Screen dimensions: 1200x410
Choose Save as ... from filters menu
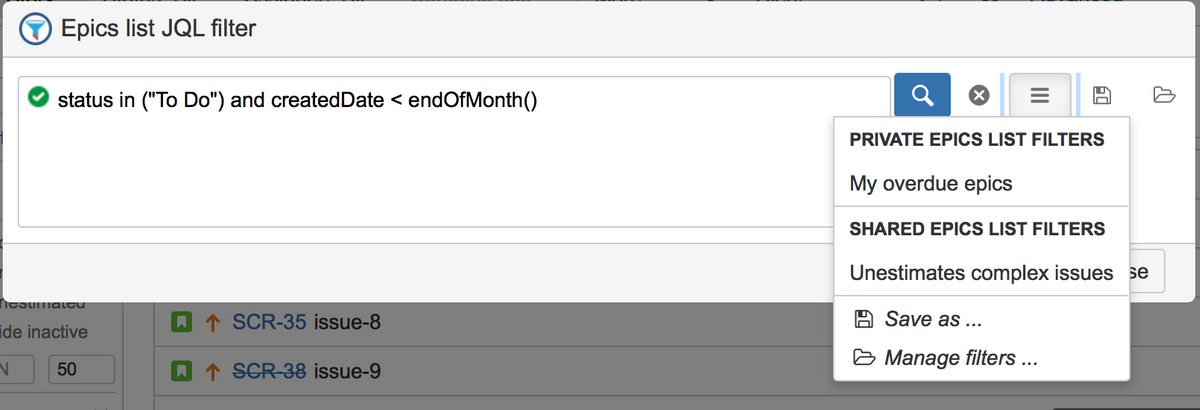932,320
